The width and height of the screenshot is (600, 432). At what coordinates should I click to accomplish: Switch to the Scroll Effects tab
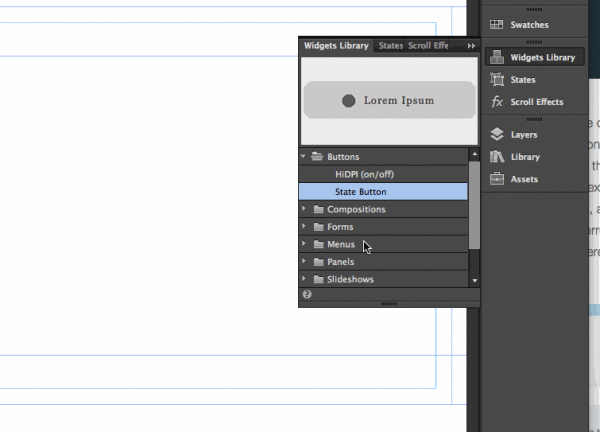click(428, 46)
